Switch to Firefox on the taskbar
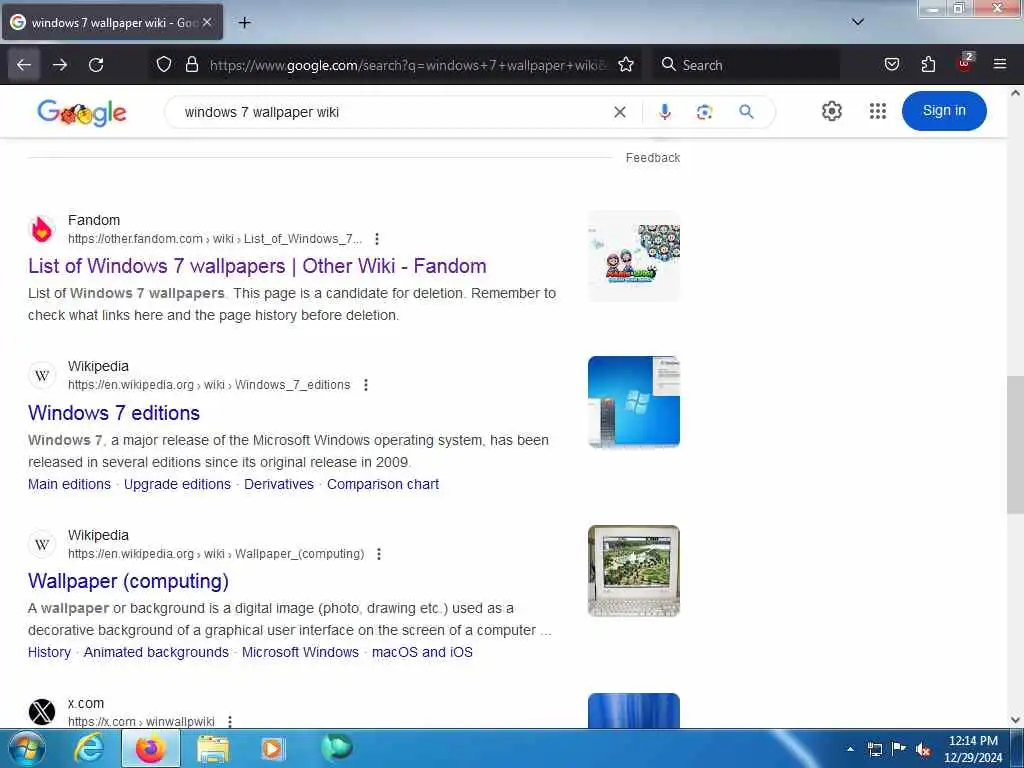This screenshot has width=1024, height=768. click(x=151, y=748)
